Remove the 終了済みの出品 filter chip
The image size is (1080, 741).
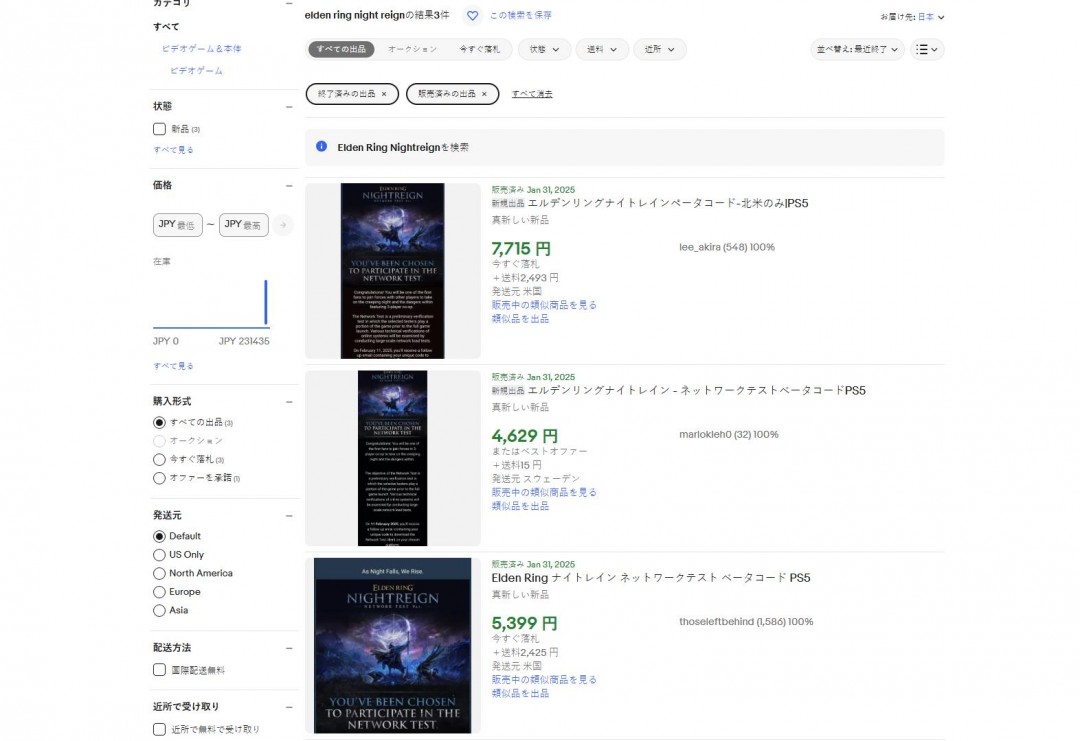(384, 94)
